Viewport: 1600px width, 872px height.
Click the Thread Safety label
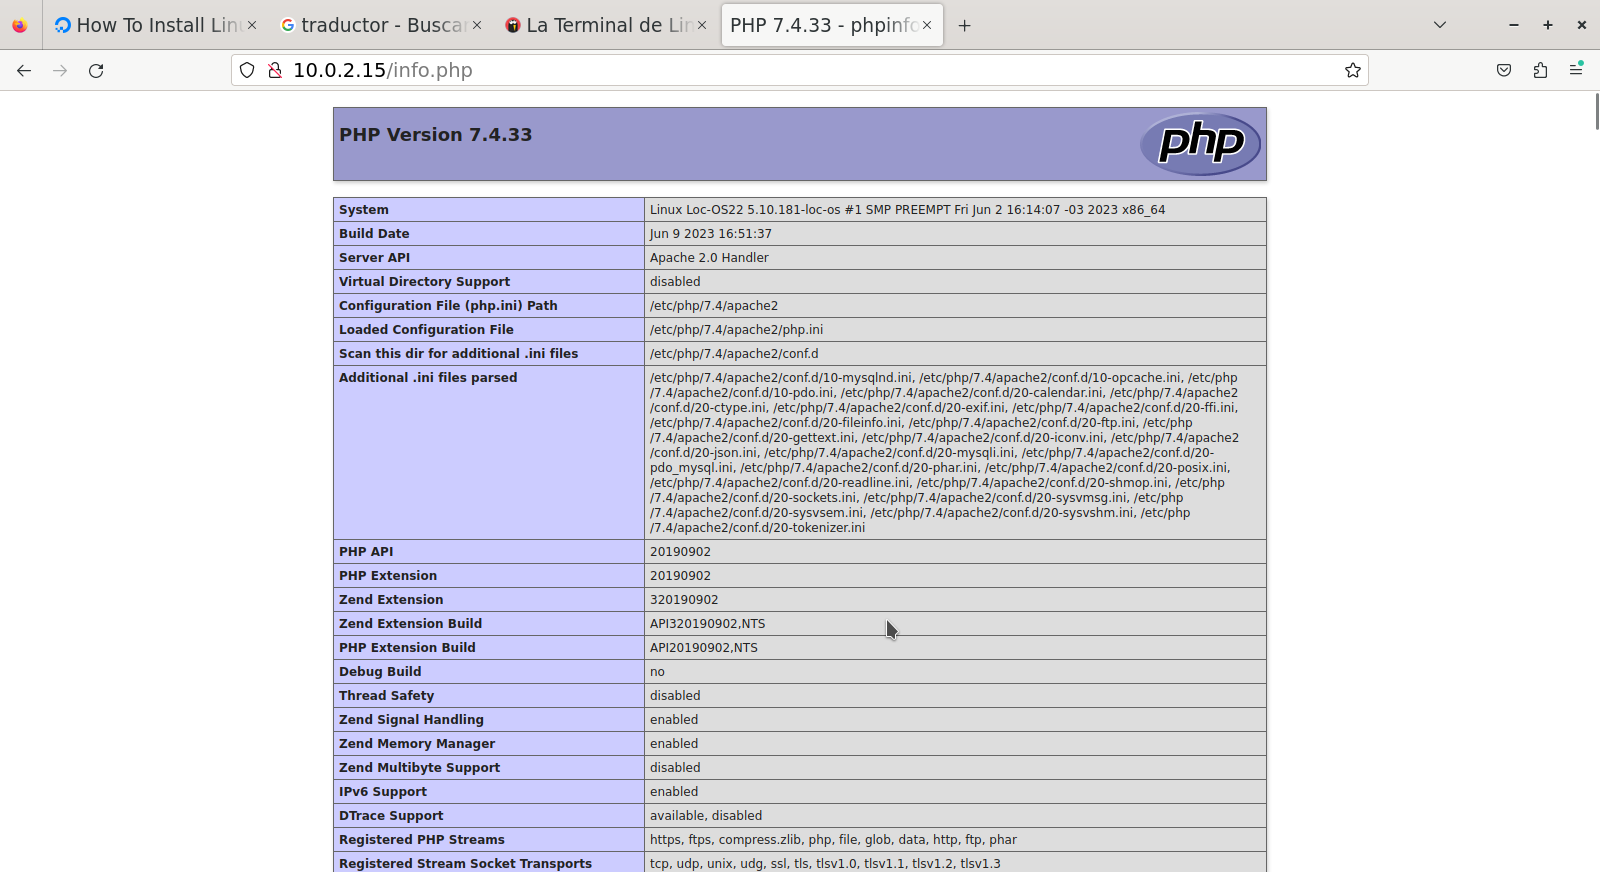coord(386,696)
